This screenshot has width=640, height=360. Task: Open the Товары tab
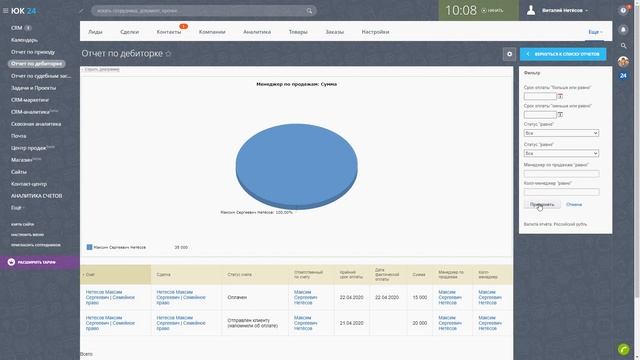(298, 32)
